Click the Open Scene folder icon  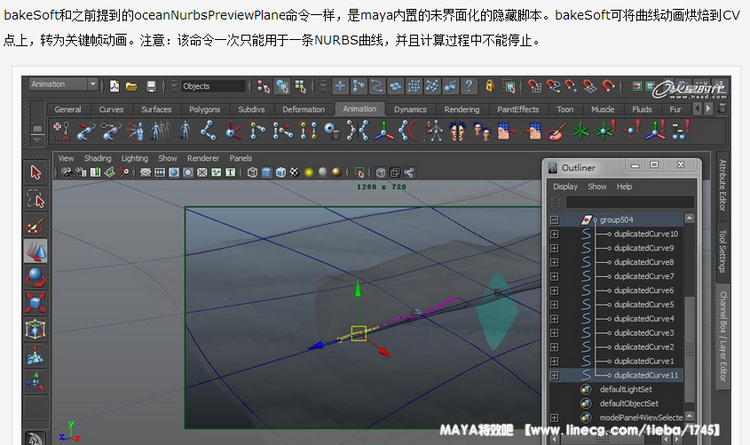pos(132,86)
